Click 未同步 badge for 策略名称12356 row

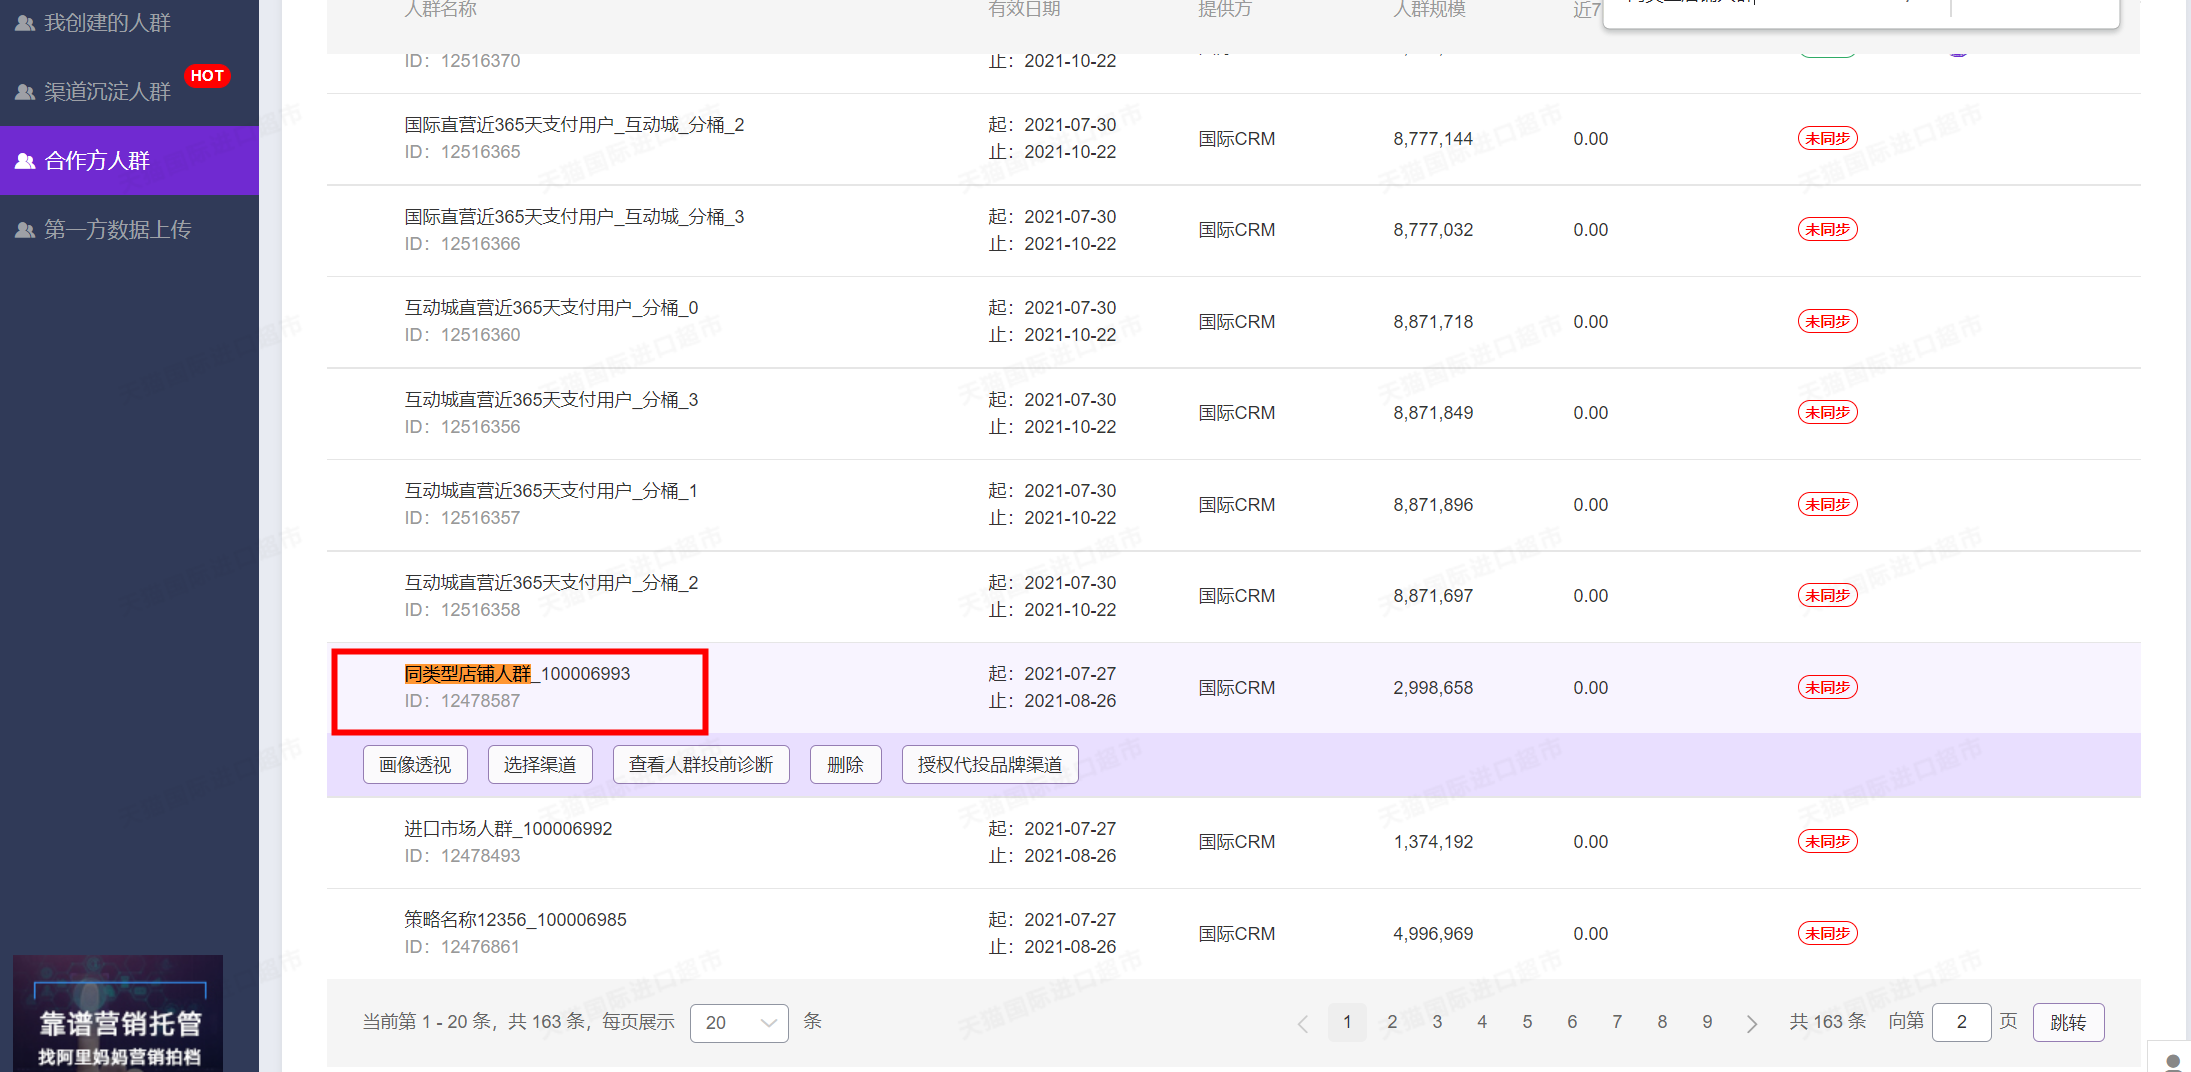[x=1827, y=934]
